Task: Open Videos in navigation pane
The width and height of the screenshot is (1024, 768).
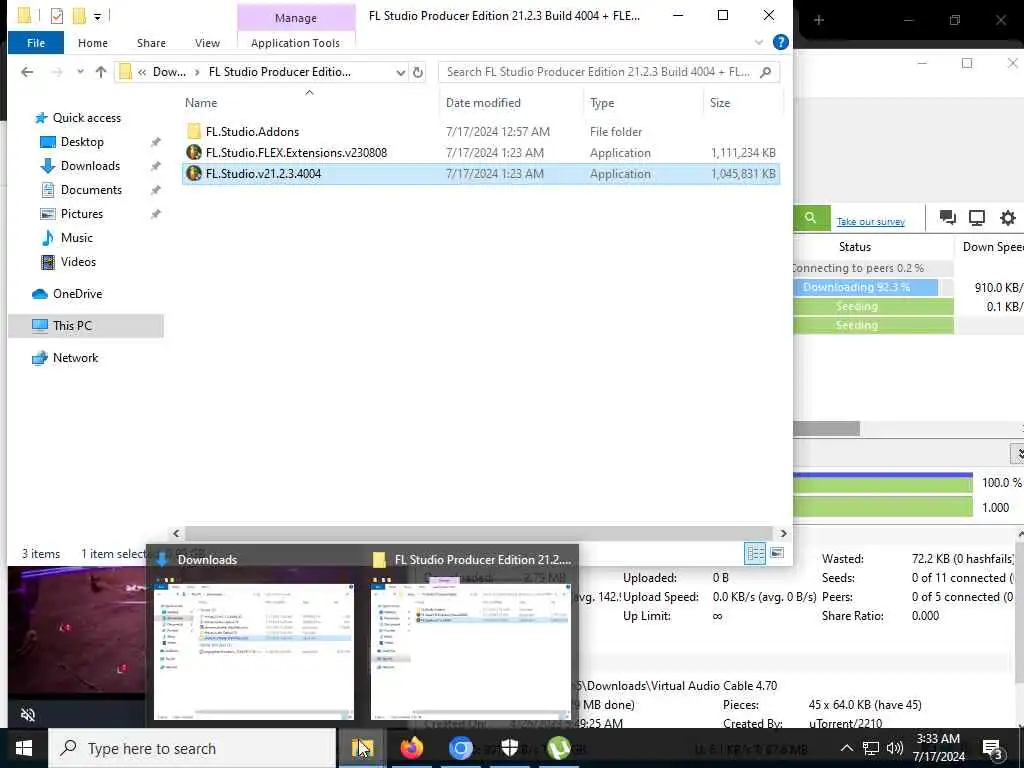Action: pos(78,262)
